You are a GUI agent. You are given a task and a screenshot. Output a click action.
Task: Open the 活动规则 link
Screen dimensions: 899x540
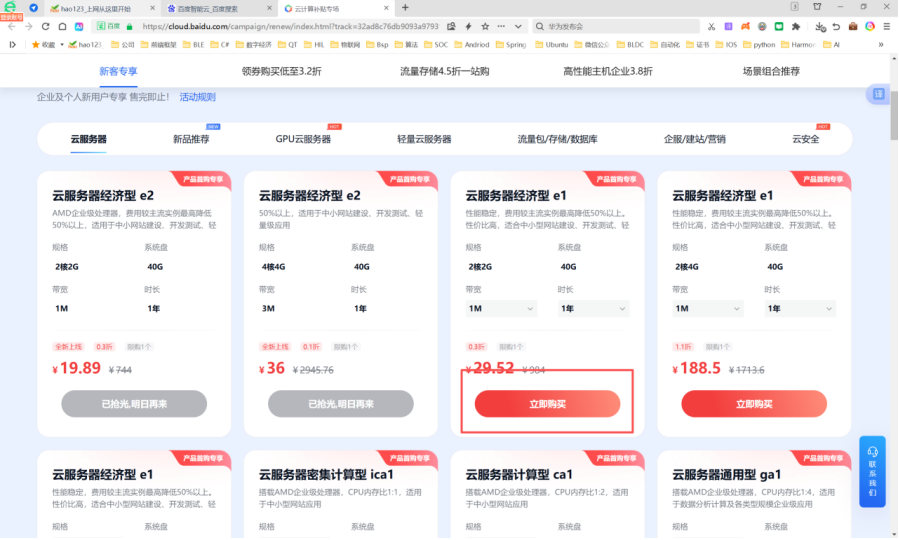[x=197, y=97]
